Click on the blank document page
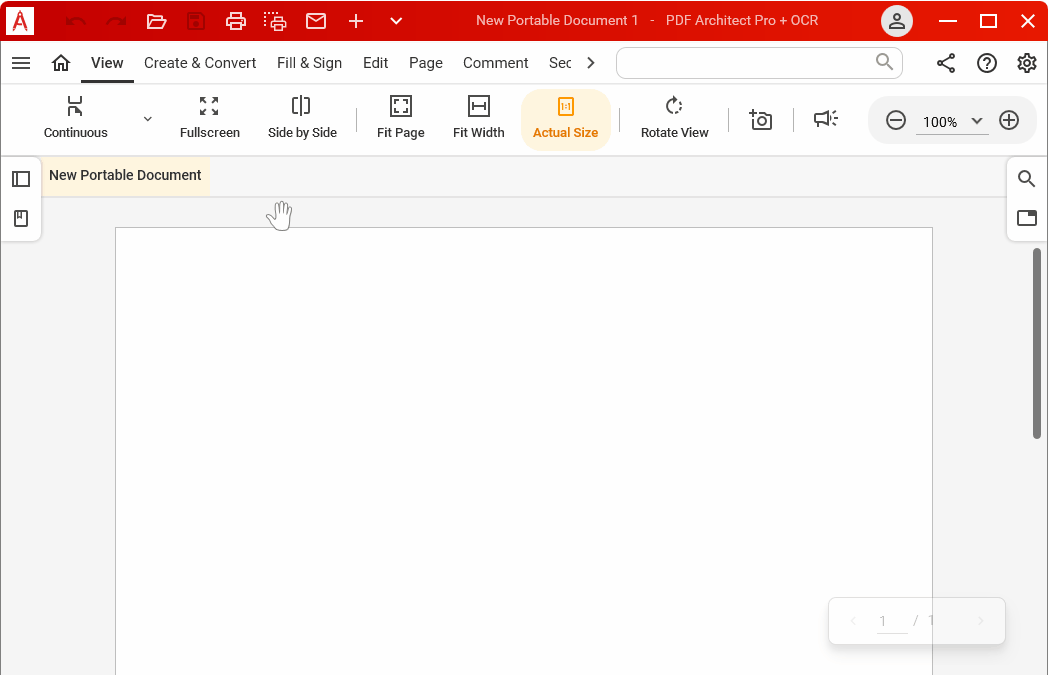This screenshot has width=1049, height=675. pos(524,451)
